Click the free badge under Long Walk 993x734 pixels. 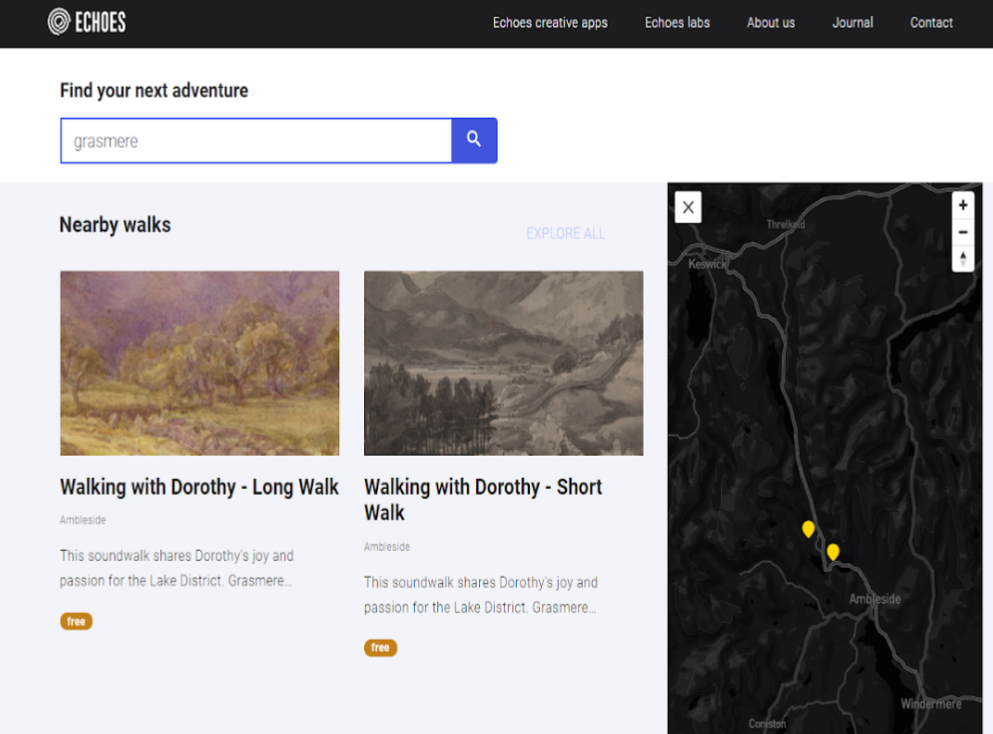[76, 621]
